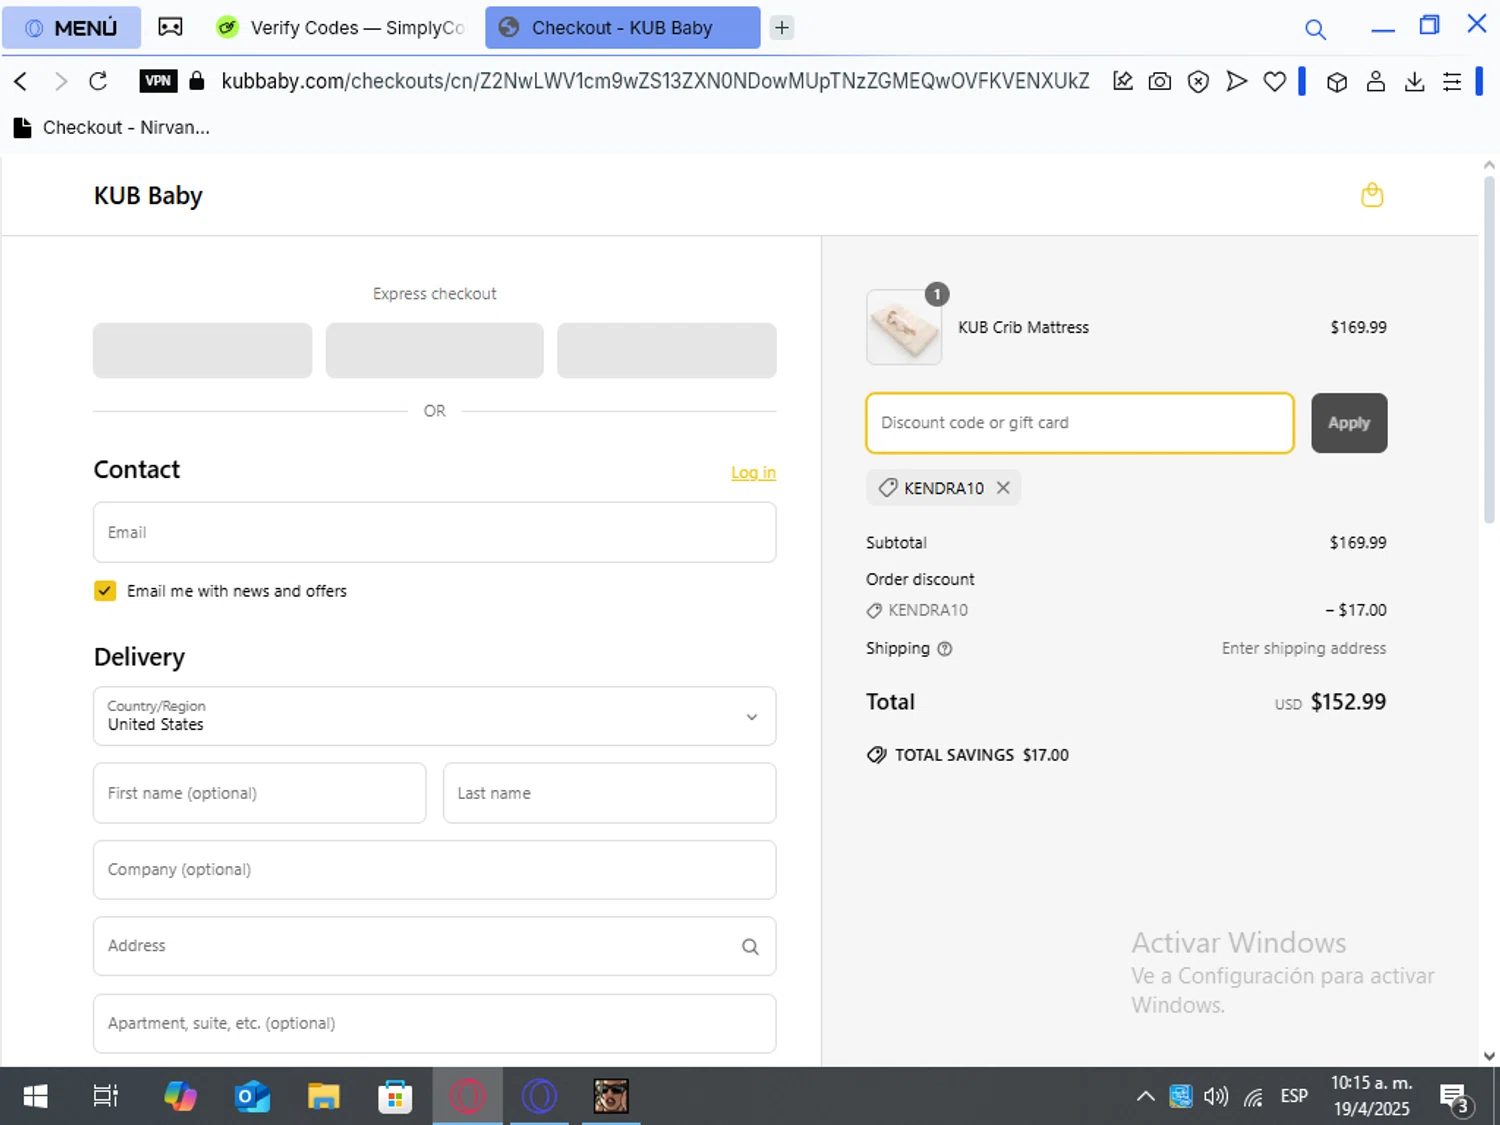The image size is (1500, 1125).
Task: Show hidden system tray icons
Action: point(1146,1097)
